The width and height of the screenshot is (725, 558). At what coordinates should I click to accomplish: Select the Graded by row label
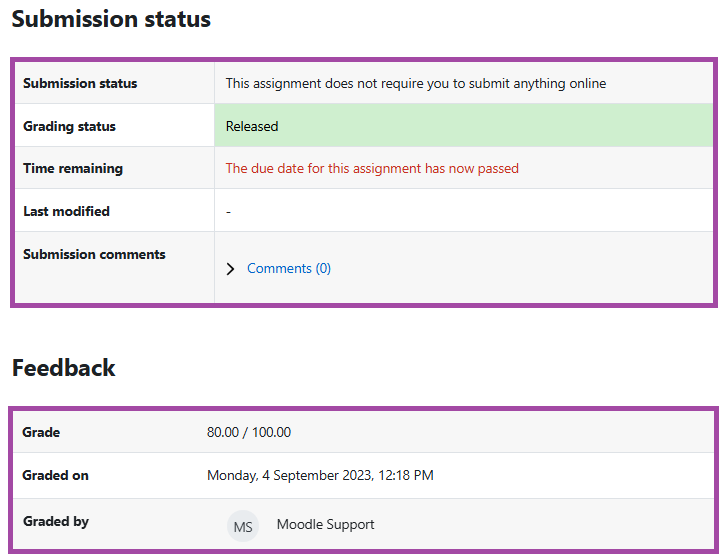[56, 521]
